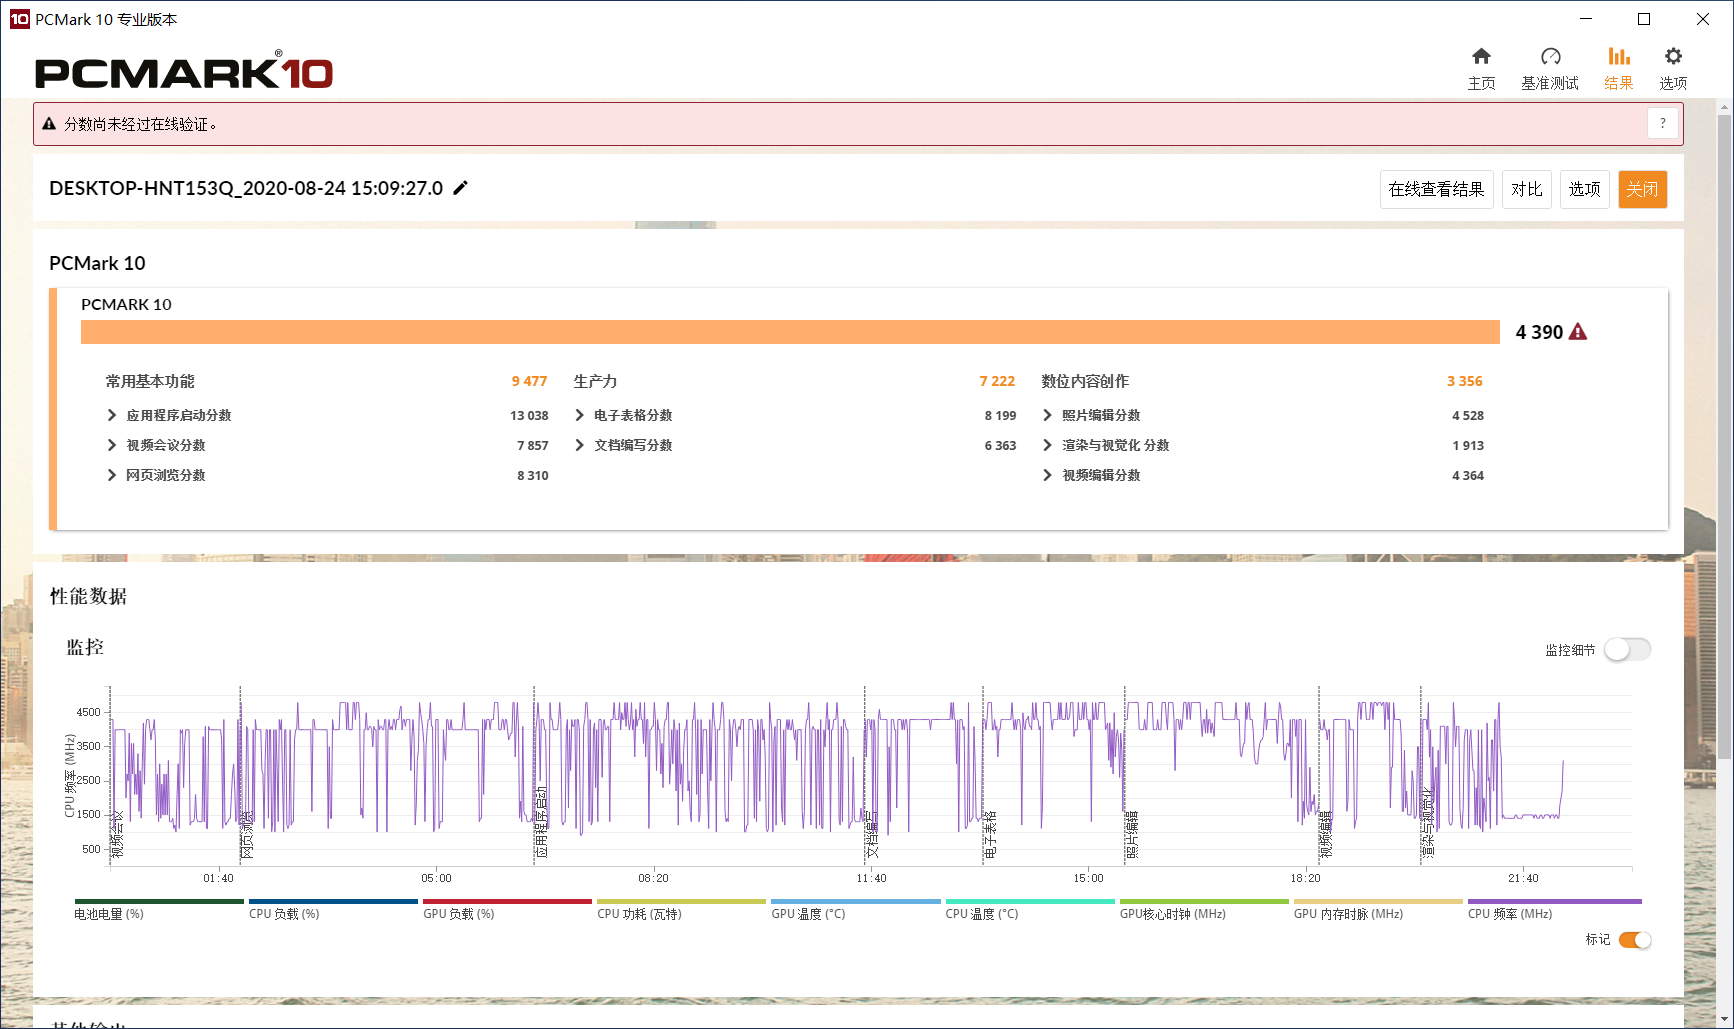
Task: Click the orange 关闭 button
Action: 1642,189
